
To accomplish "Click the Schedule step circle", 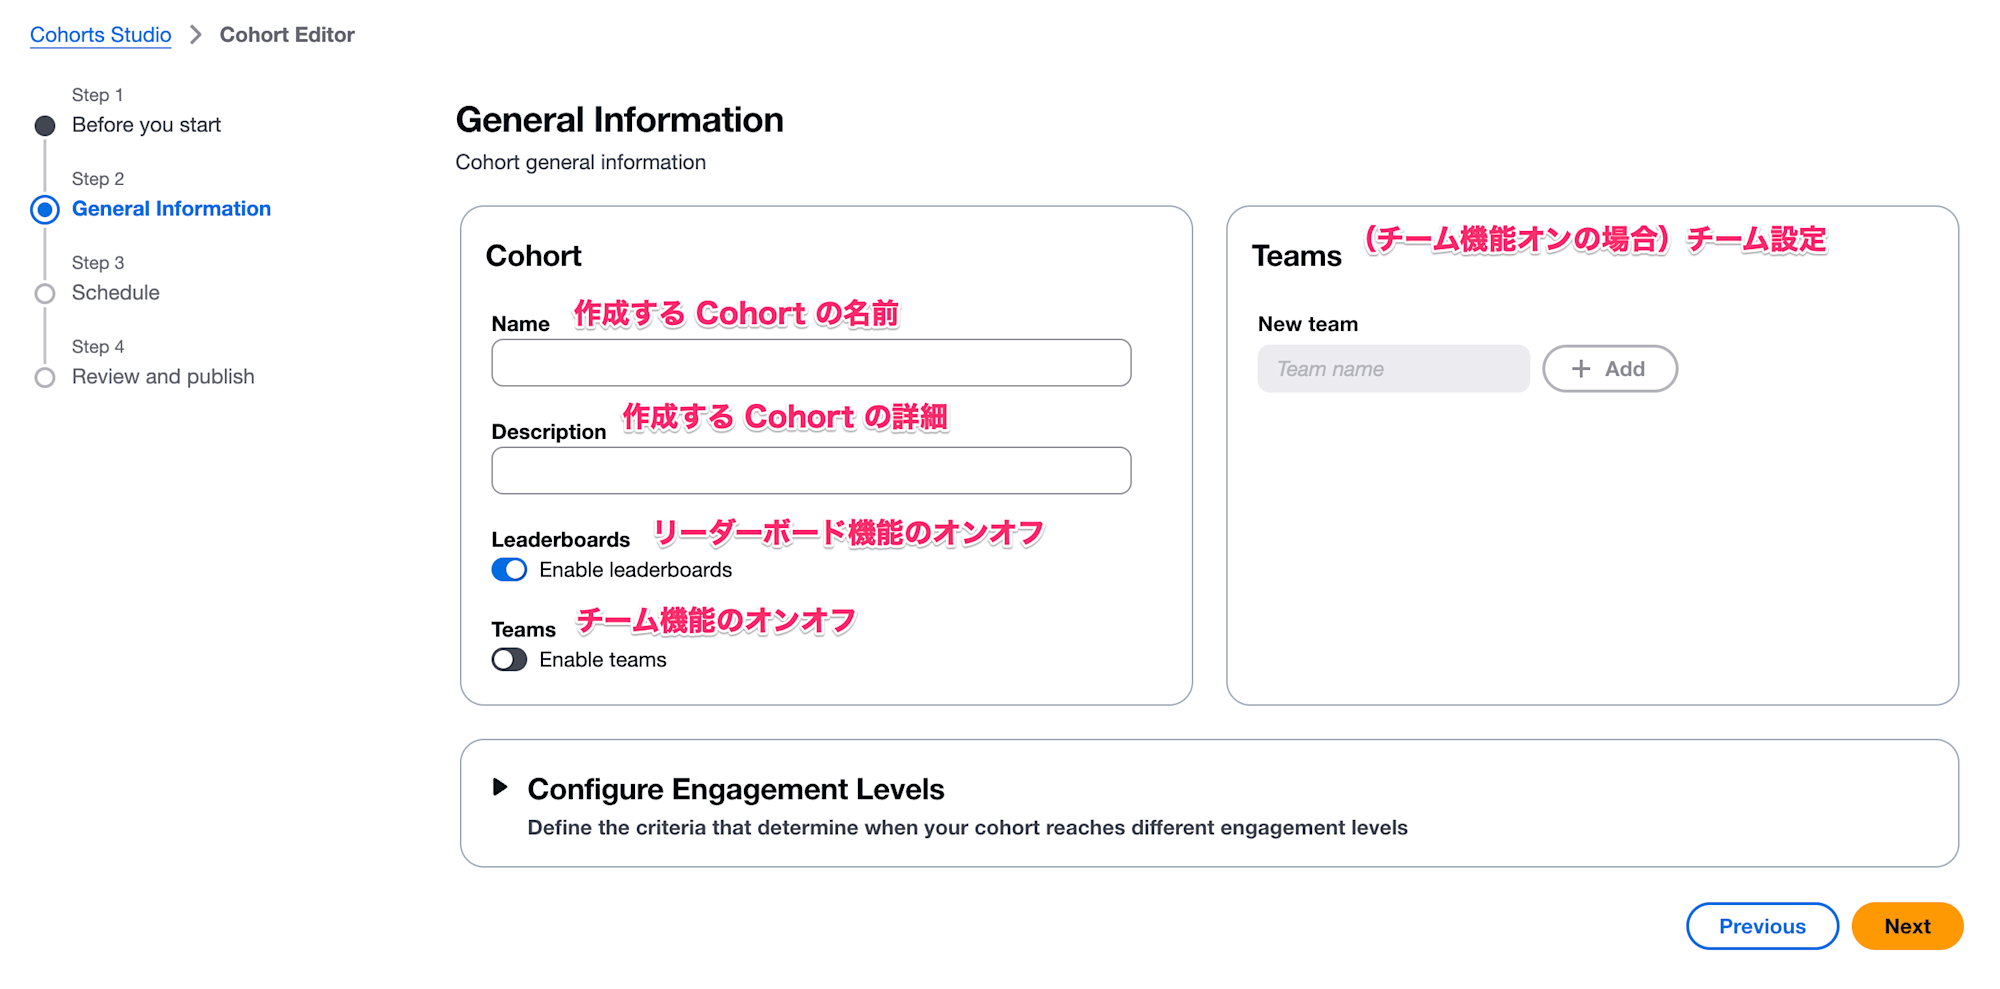I will click(45, 294).
